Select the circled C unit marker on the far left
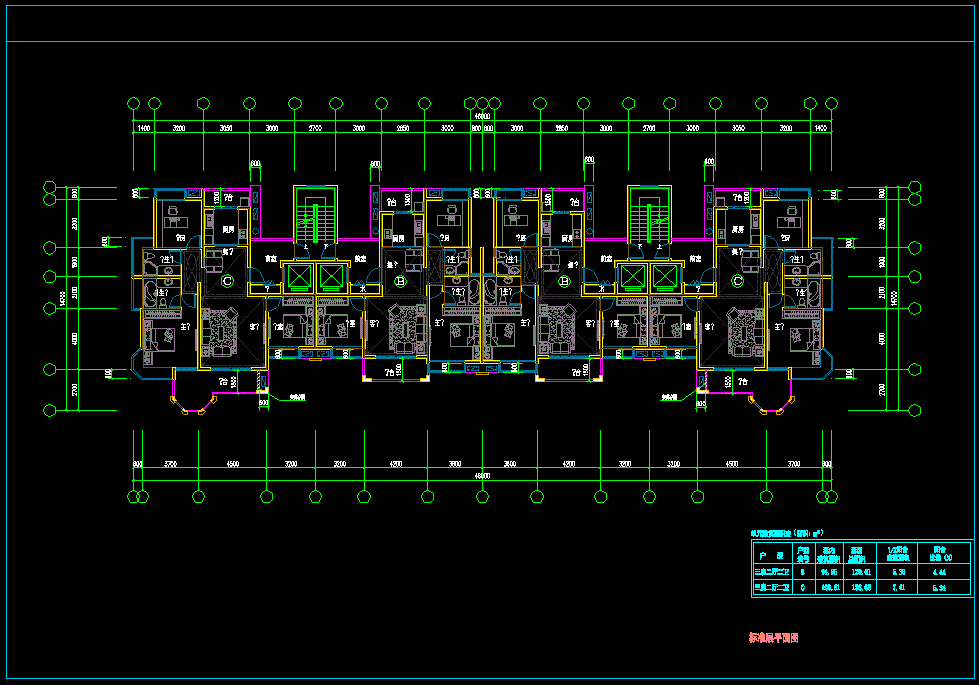Image resolution: width=979 pixels, height=685 pixels. 226,283
